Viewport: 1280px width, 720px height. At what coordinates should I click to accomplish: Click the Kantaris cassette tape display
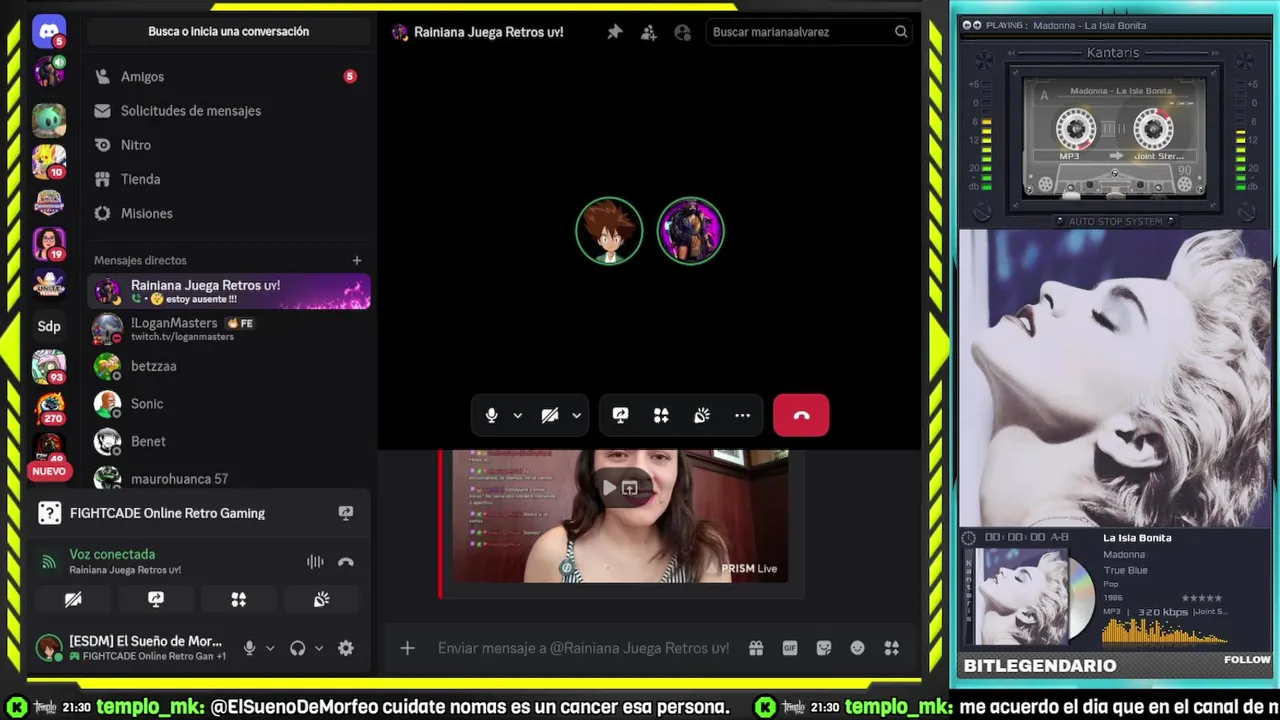[x=1115, y=138]
